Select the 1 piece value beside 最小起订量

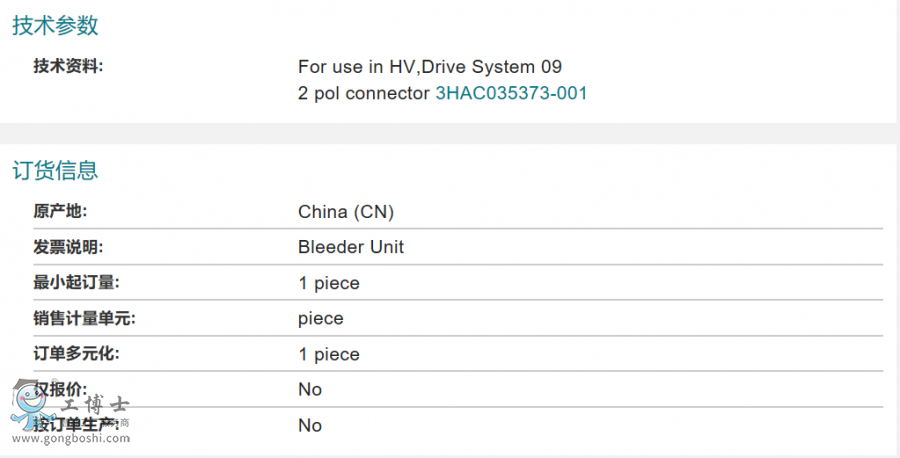coord(329,283)
